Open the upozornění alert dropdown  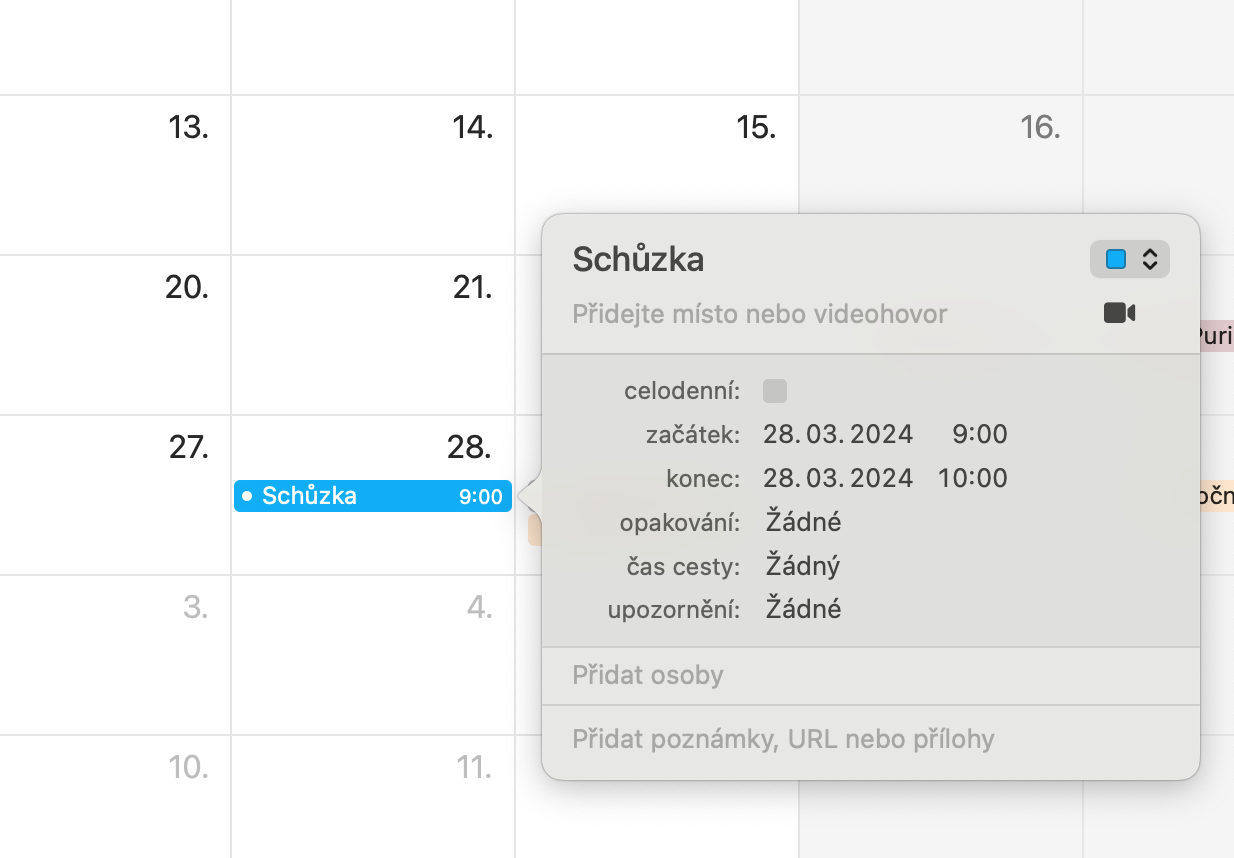click(x=803, y=609)
